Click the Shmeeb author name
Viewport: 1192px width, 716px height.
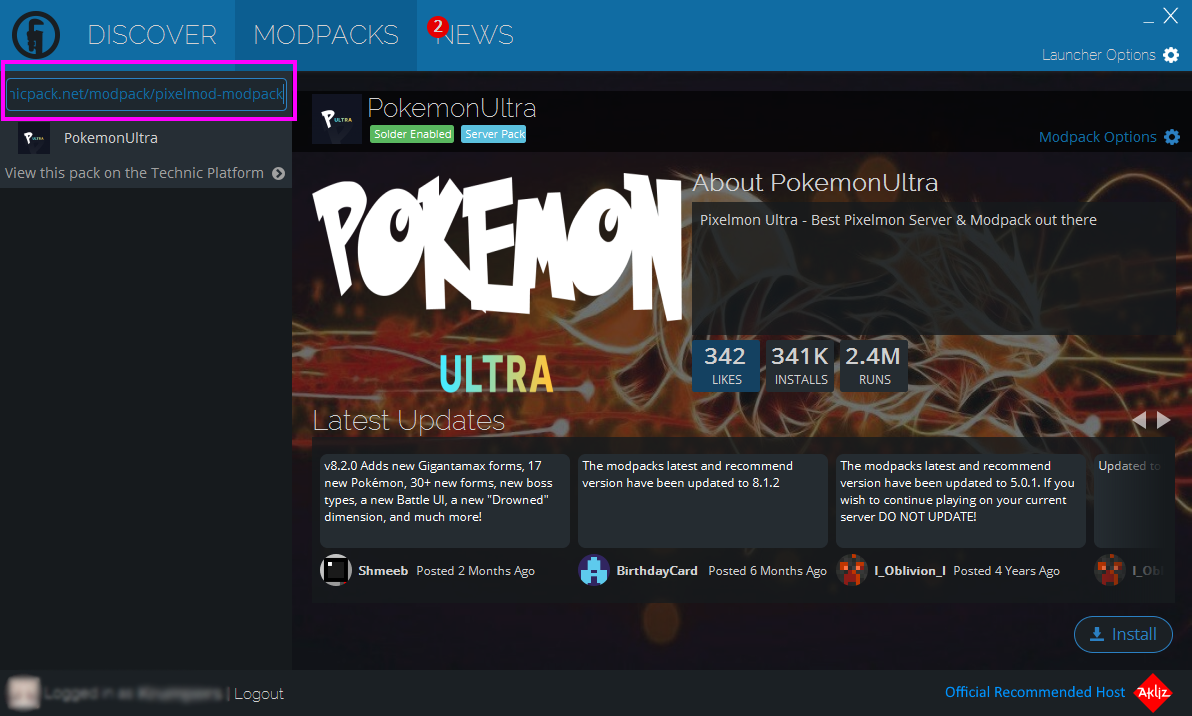coord(383,571)
